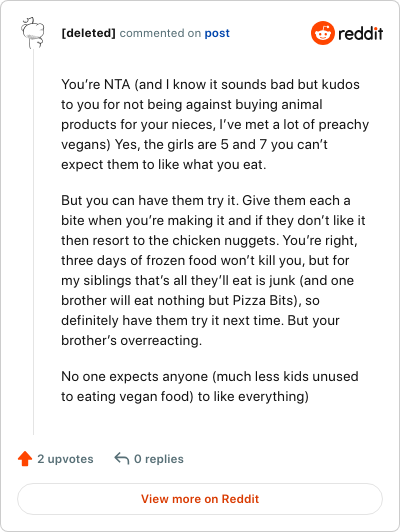400x532 pixels.
Task: Click the 'View more on Reddit' button
Action: (x=200, y=499)
